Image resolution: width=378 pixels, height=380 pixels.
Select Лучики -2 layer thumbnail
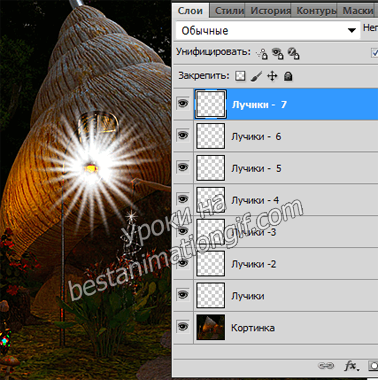[211, 263]
